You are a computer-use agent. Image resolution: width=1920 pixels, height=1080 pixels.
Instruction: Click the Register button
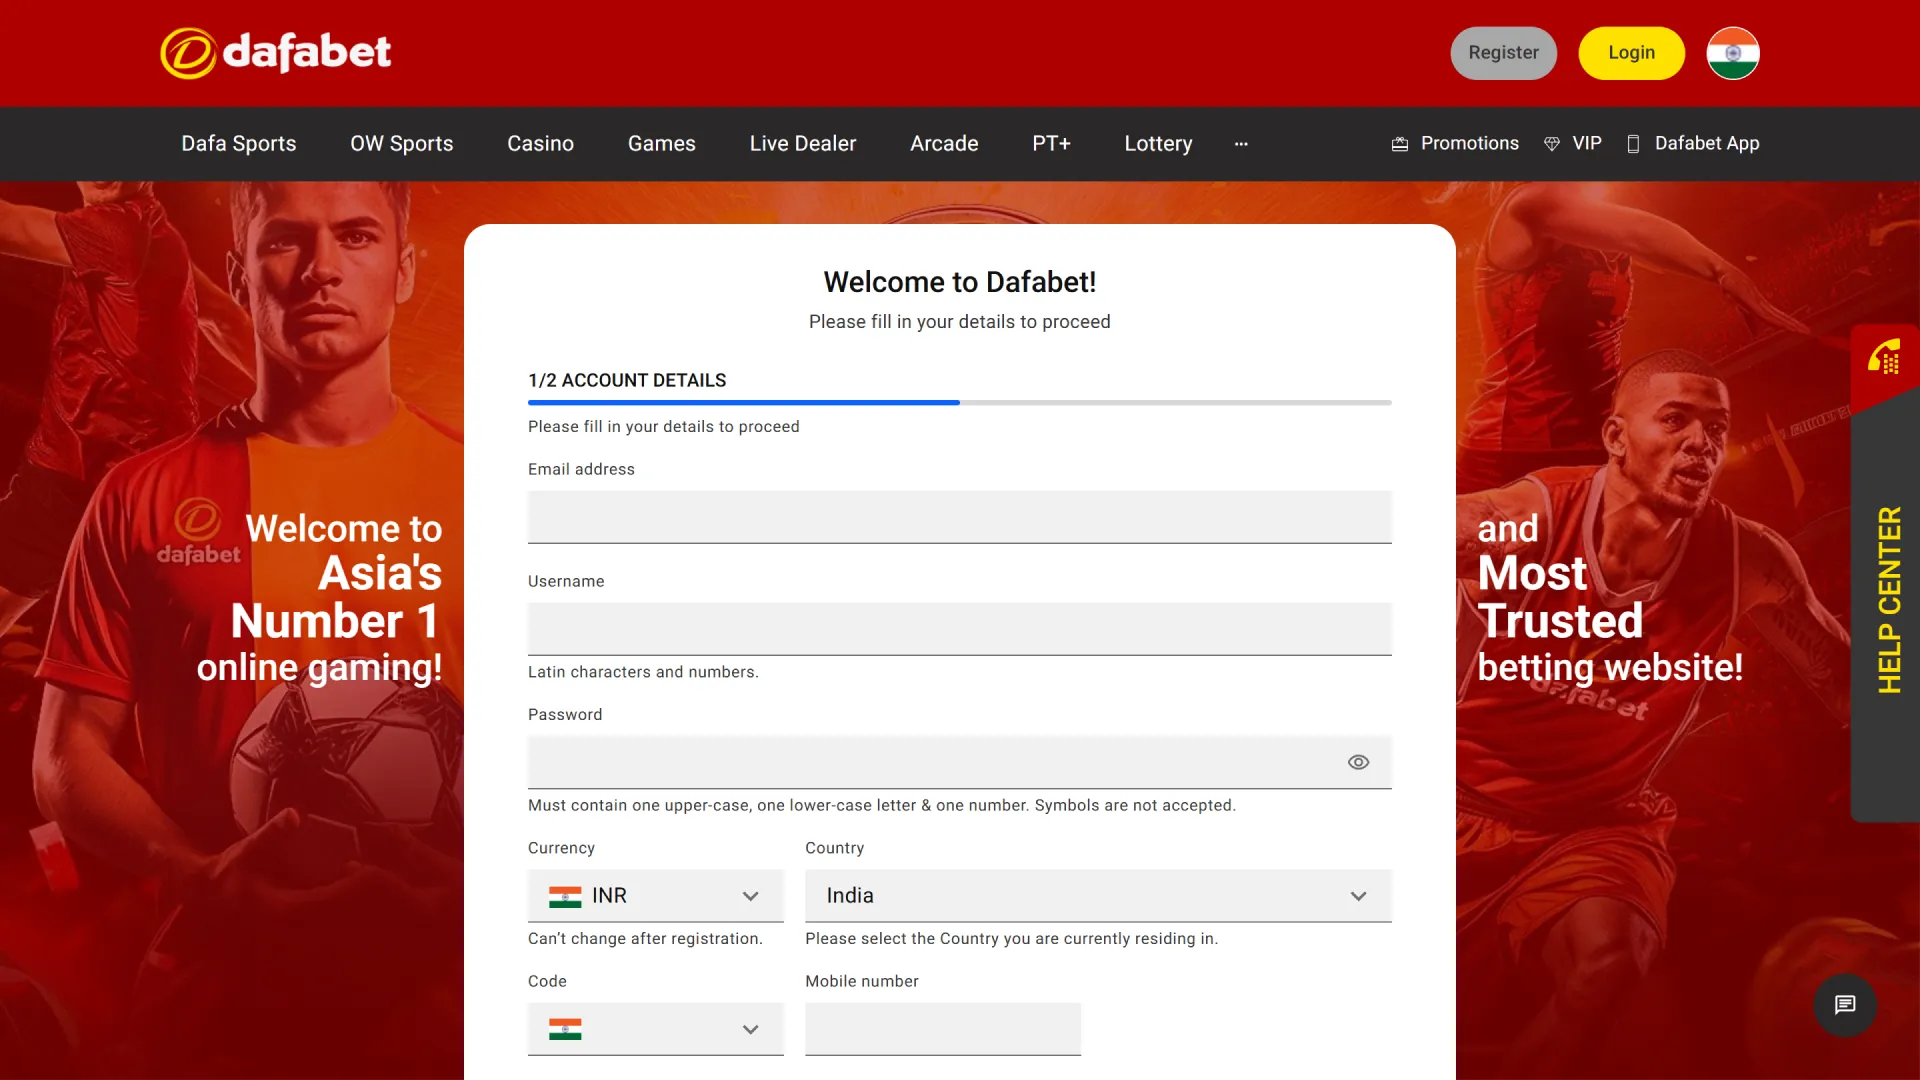pyautogui.click(x=1503, y=52)
